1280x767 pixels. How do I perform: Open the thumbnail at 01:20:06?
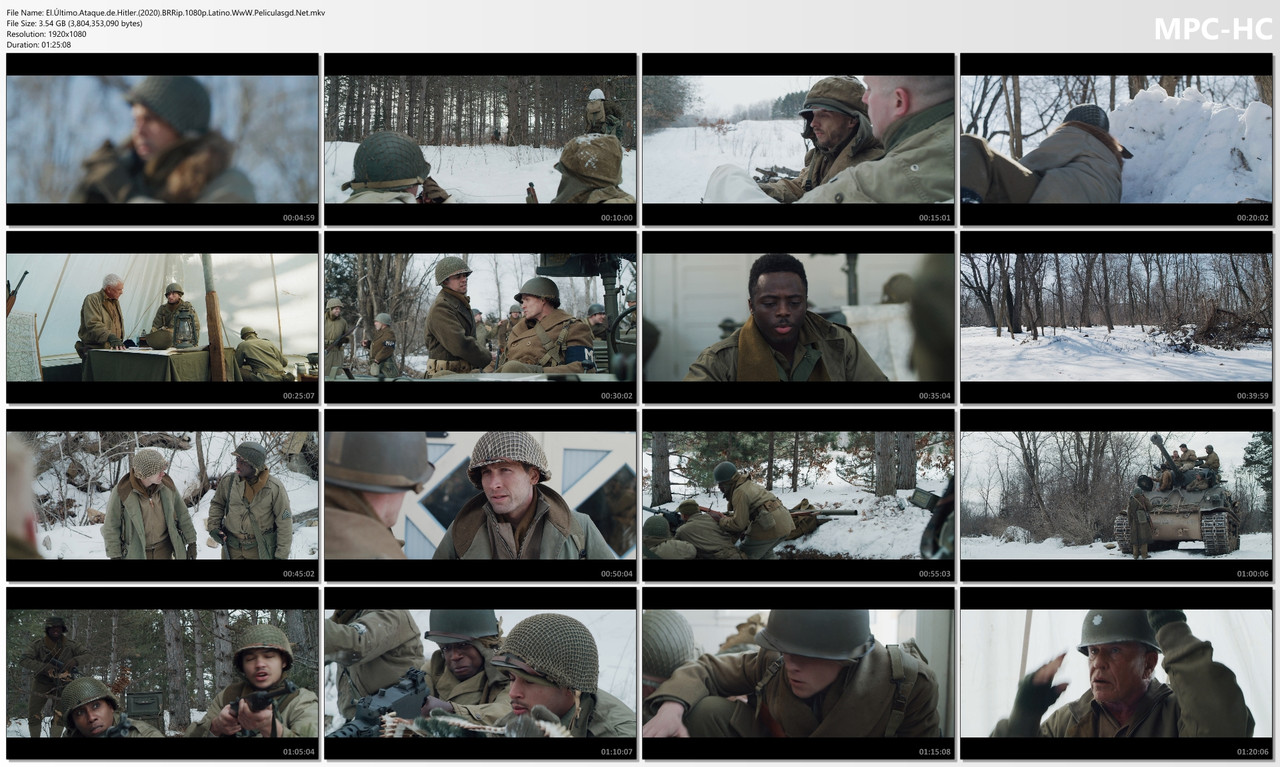[x=1116, y=673]
